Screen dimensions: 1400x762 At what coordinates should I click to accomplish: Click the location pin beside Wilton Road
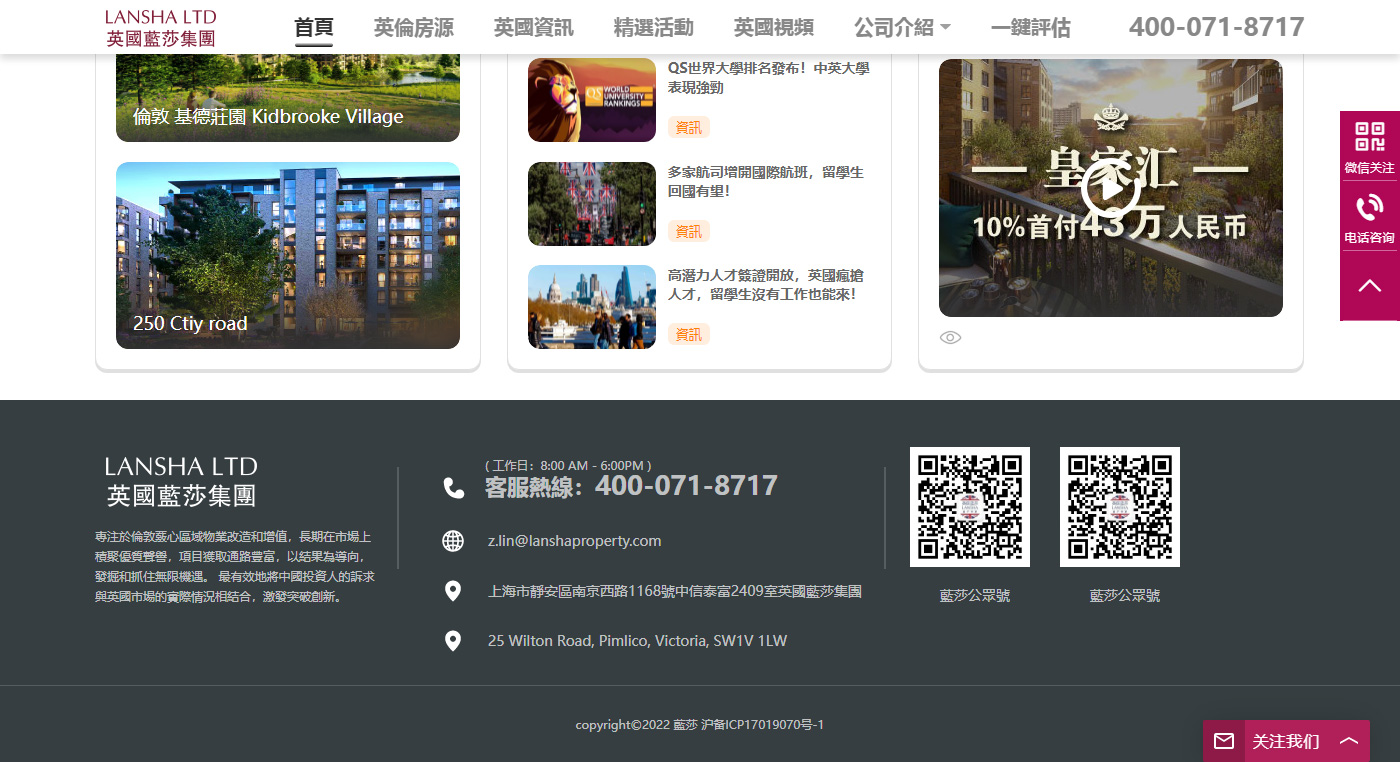coord(453,641)
